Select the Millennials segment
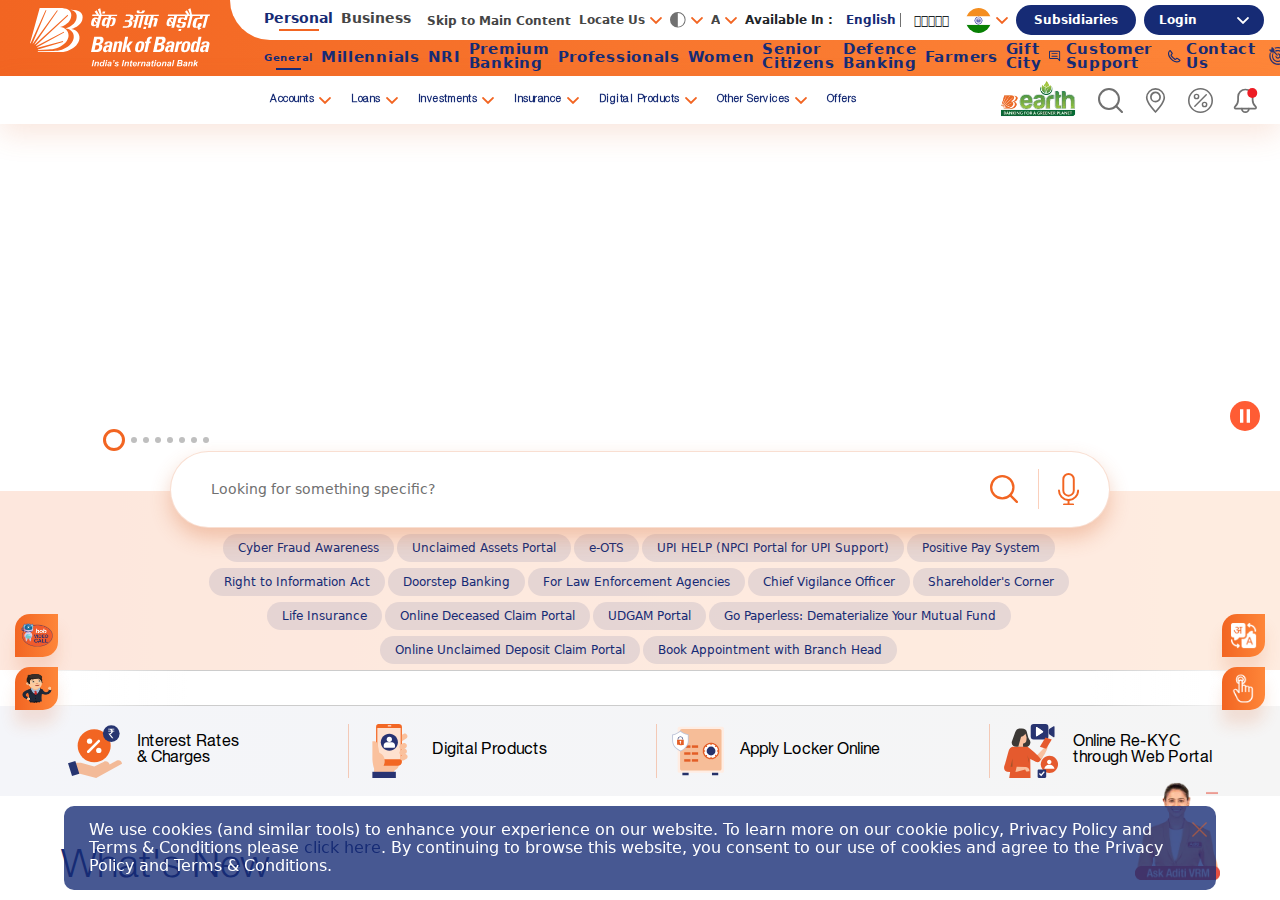The image size is (1280, 900). click(370, 57)
